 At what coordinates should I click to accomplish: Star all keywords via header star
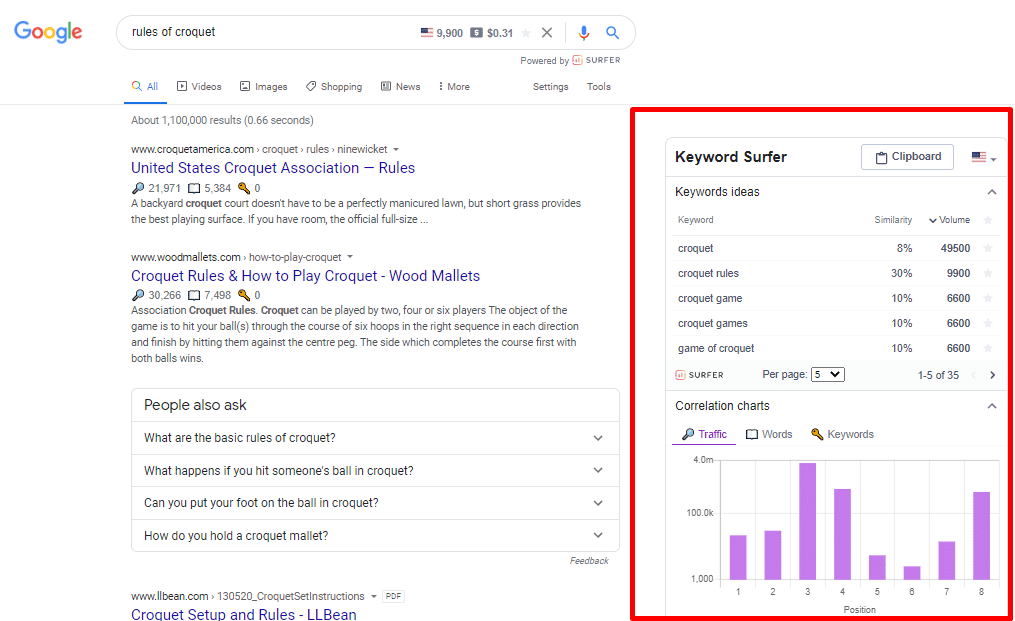point(988,220)
